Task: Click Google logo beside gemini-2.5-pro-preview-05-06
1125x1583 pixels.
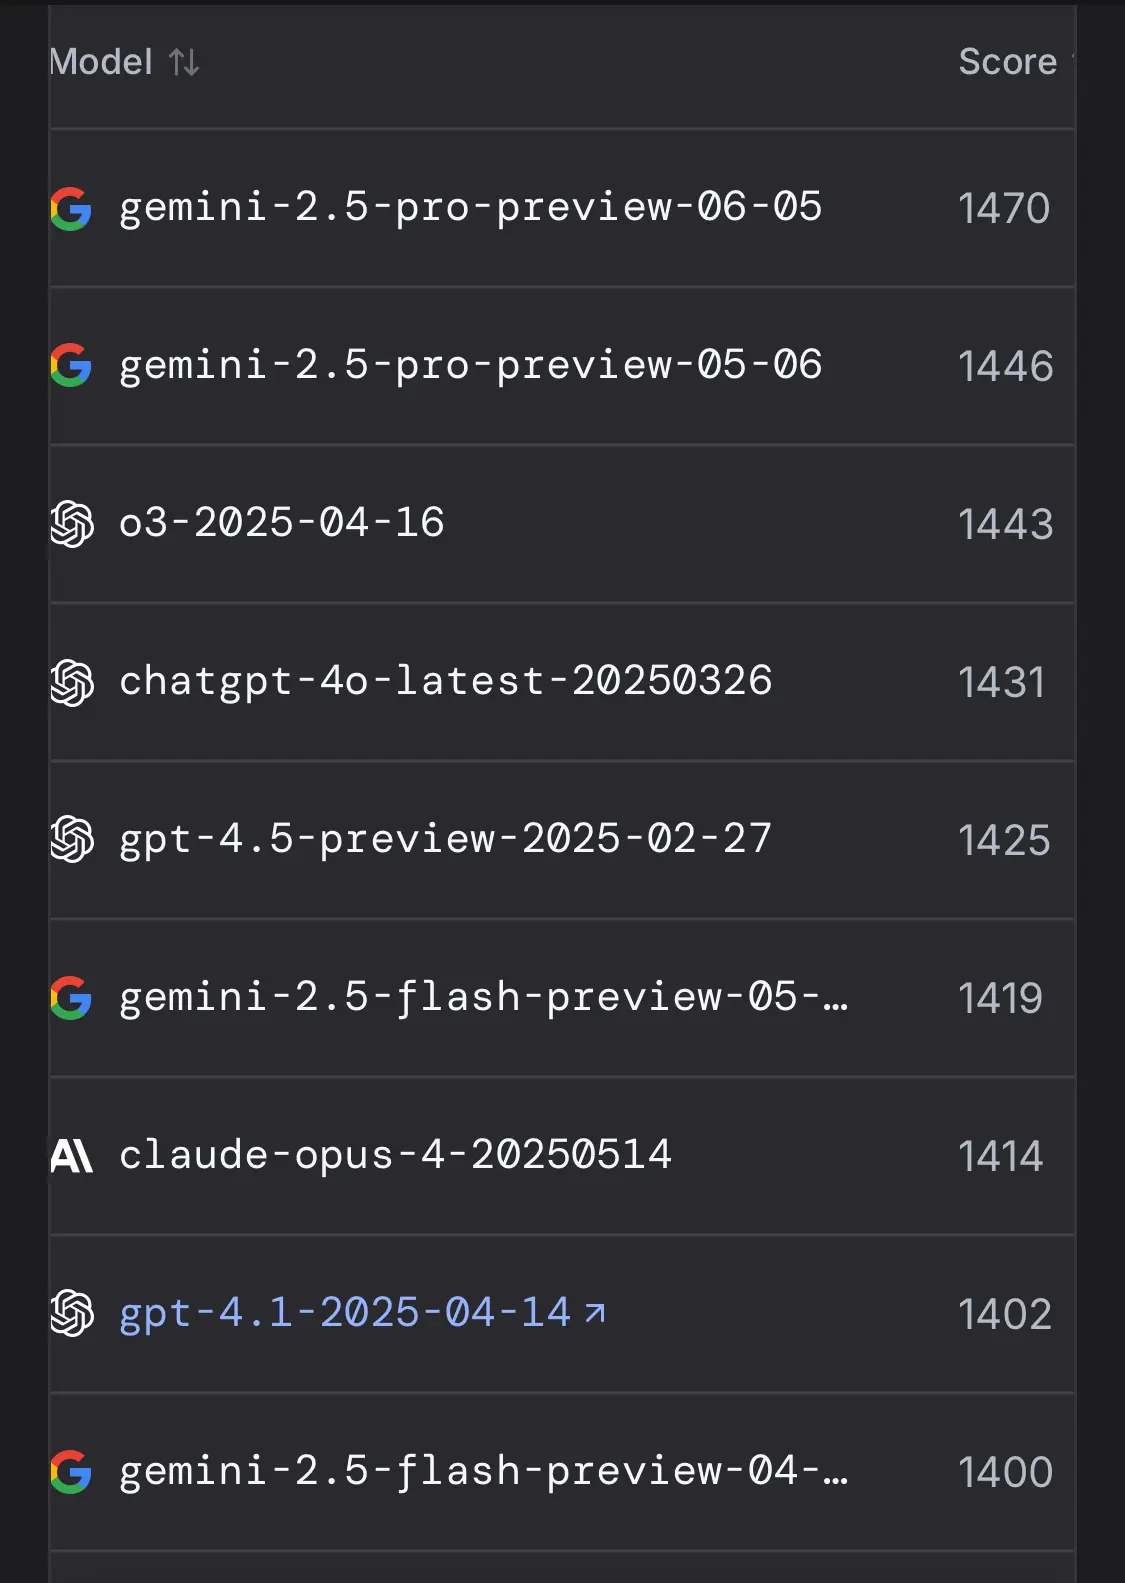Action: (x=71, y=366)
